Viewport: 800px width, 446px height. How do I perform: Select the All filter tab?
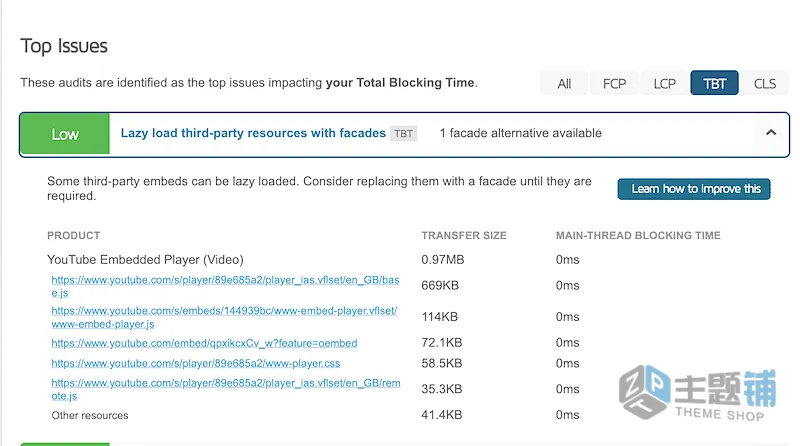[564, 83]
